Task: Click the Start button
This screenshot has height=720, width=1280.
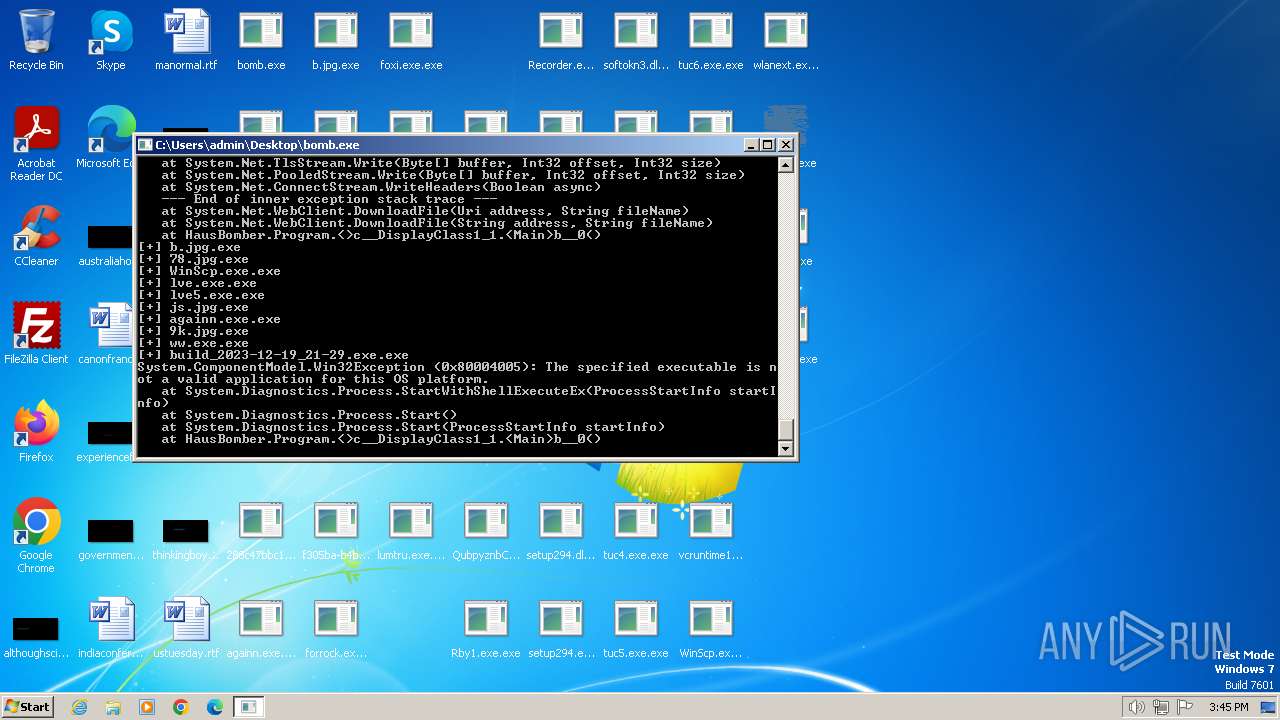Action: [x=27, y=706]
